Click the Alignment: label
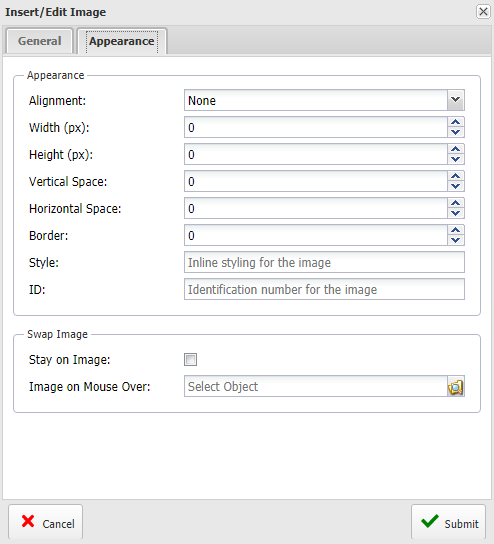Image resolution: width=494 pixels, height=544 pixels. click(57, 101)
